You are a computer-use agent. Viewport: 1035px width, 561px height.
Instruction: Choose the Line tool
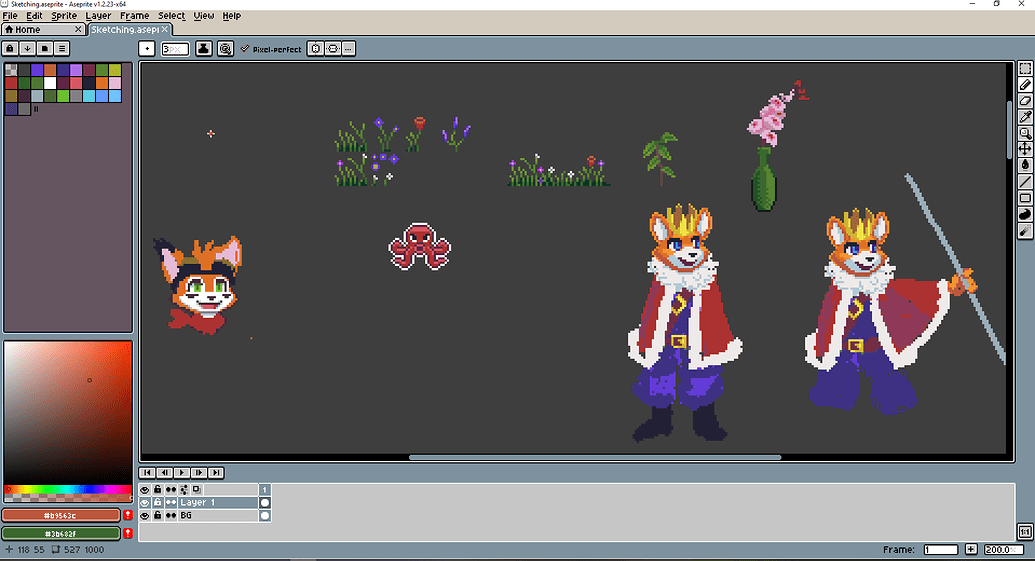(1025, 182)
